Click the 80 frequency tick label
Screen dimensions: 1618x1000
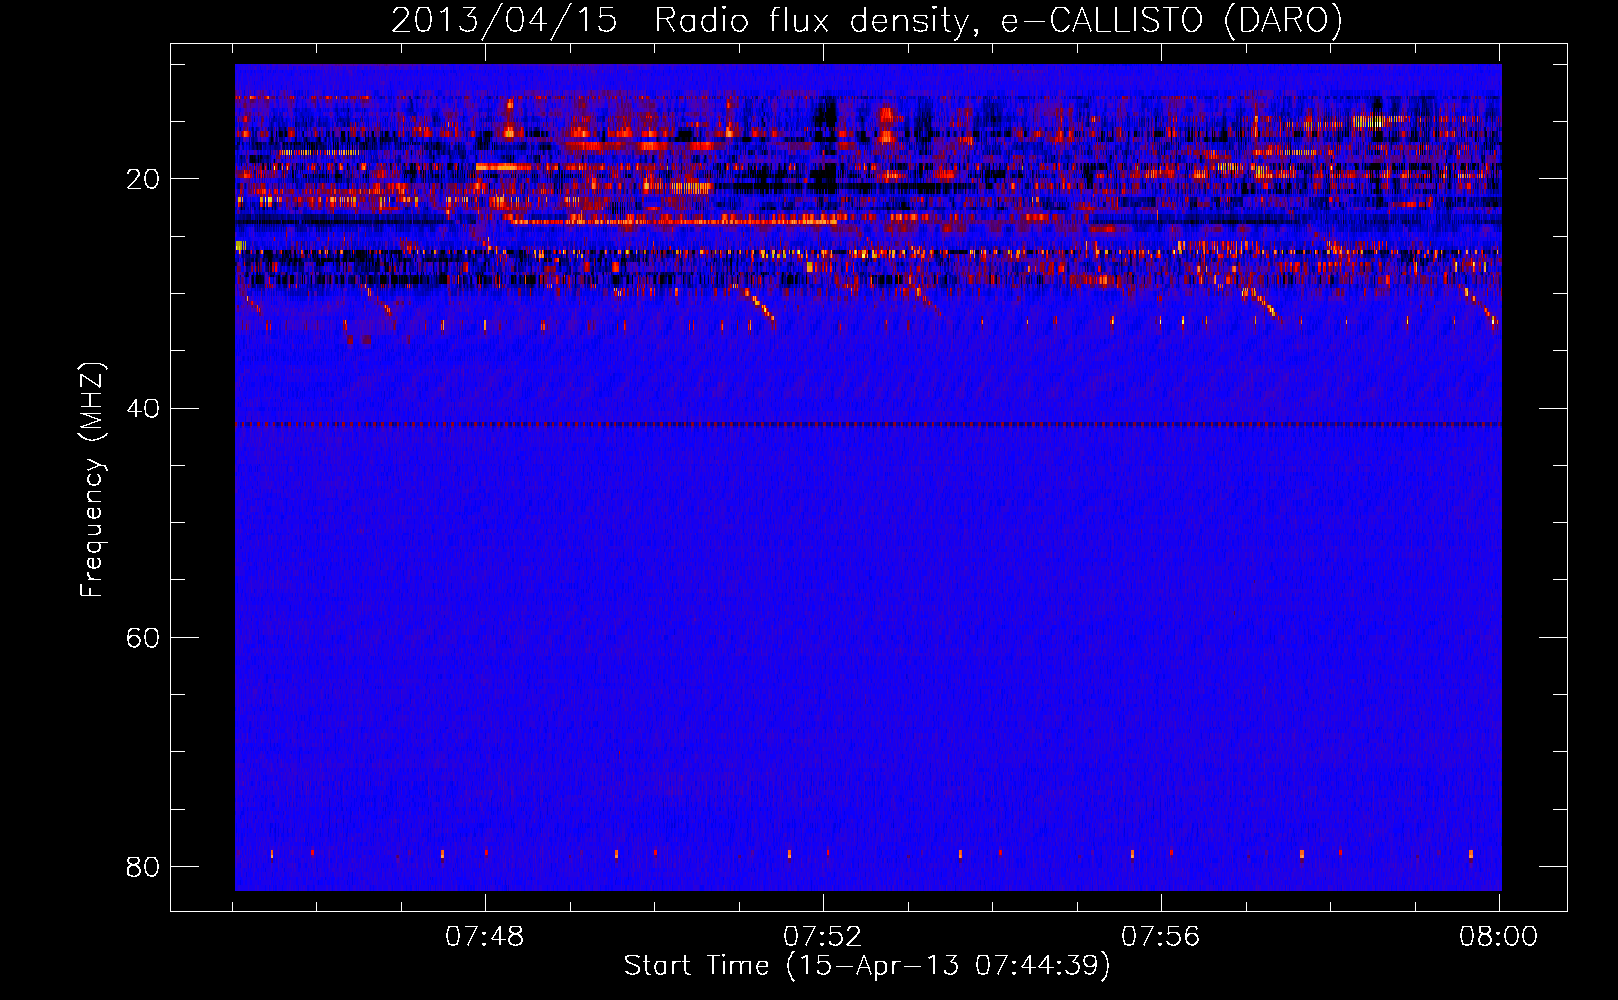click(142, 867)
